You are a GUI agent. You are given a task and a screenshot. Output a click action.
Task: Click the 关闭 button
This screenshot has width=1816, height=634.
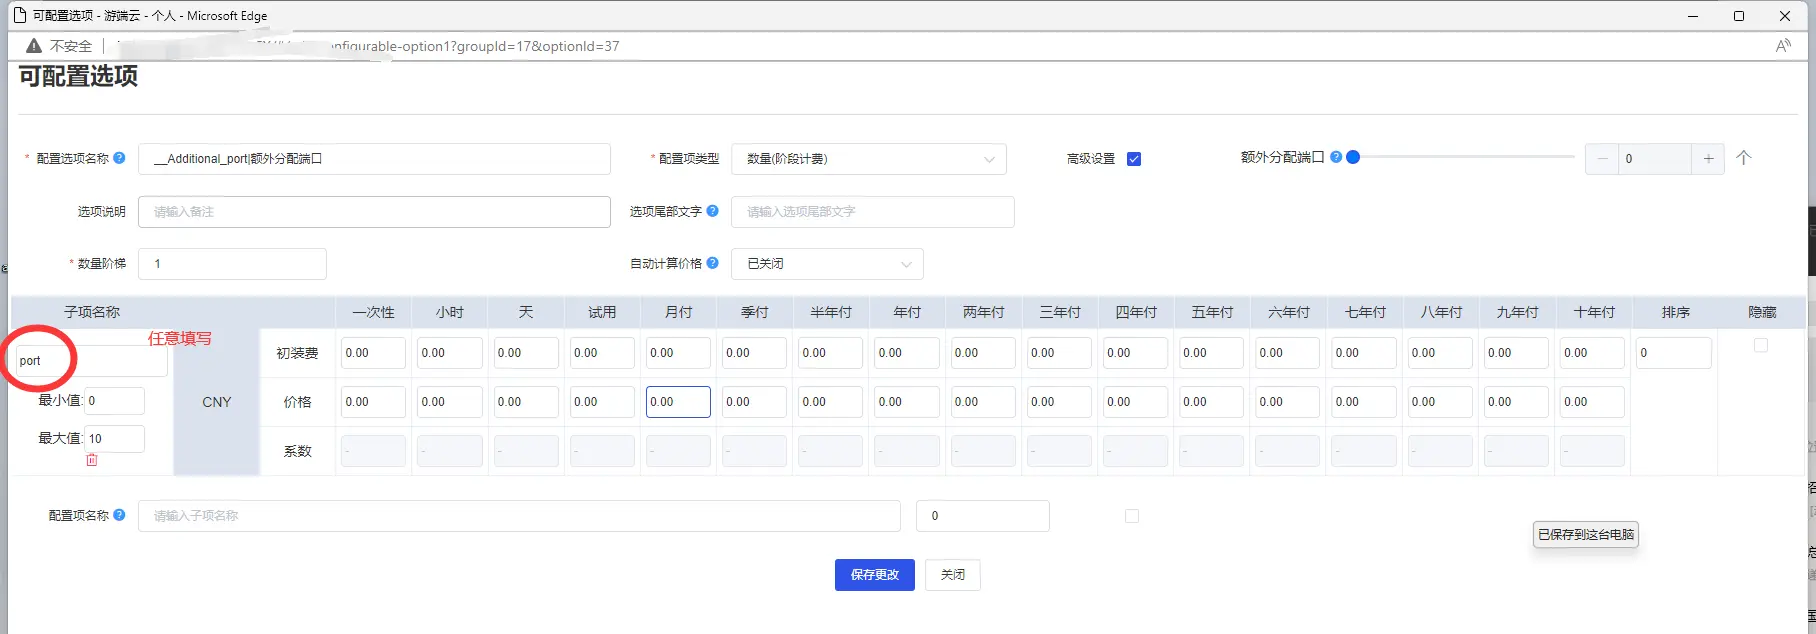pyautogui.click(x=952, y=575)
